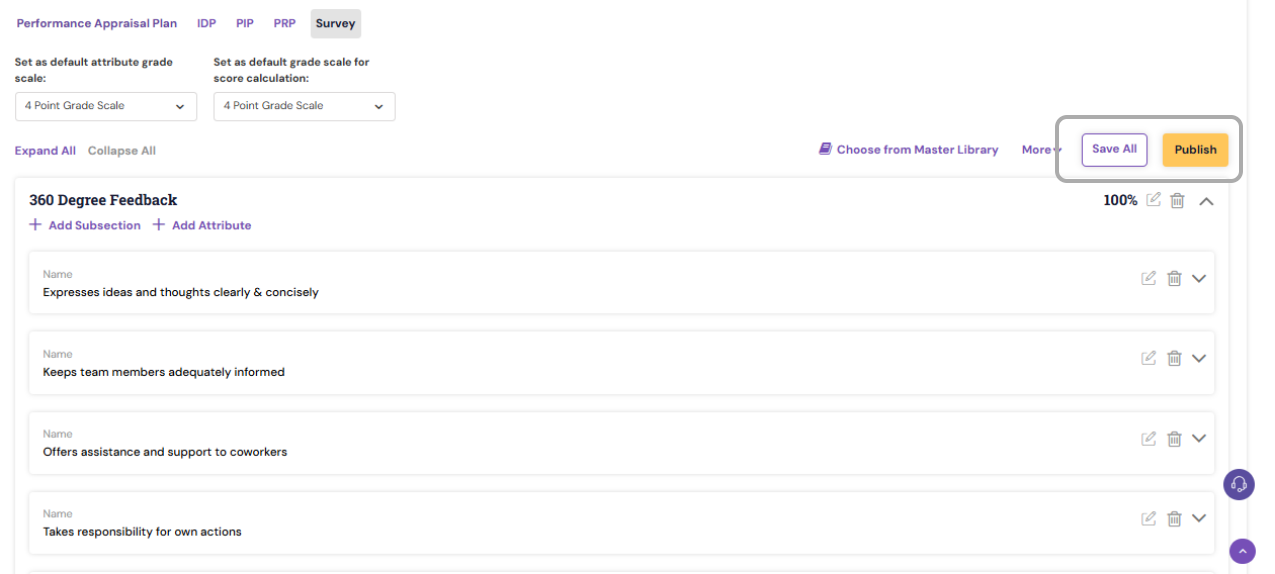The height and width of the screenshot is (574, 1275).
Task: Switch to the PIP tab
Action: pyautogui.click(x=245, y=23)
